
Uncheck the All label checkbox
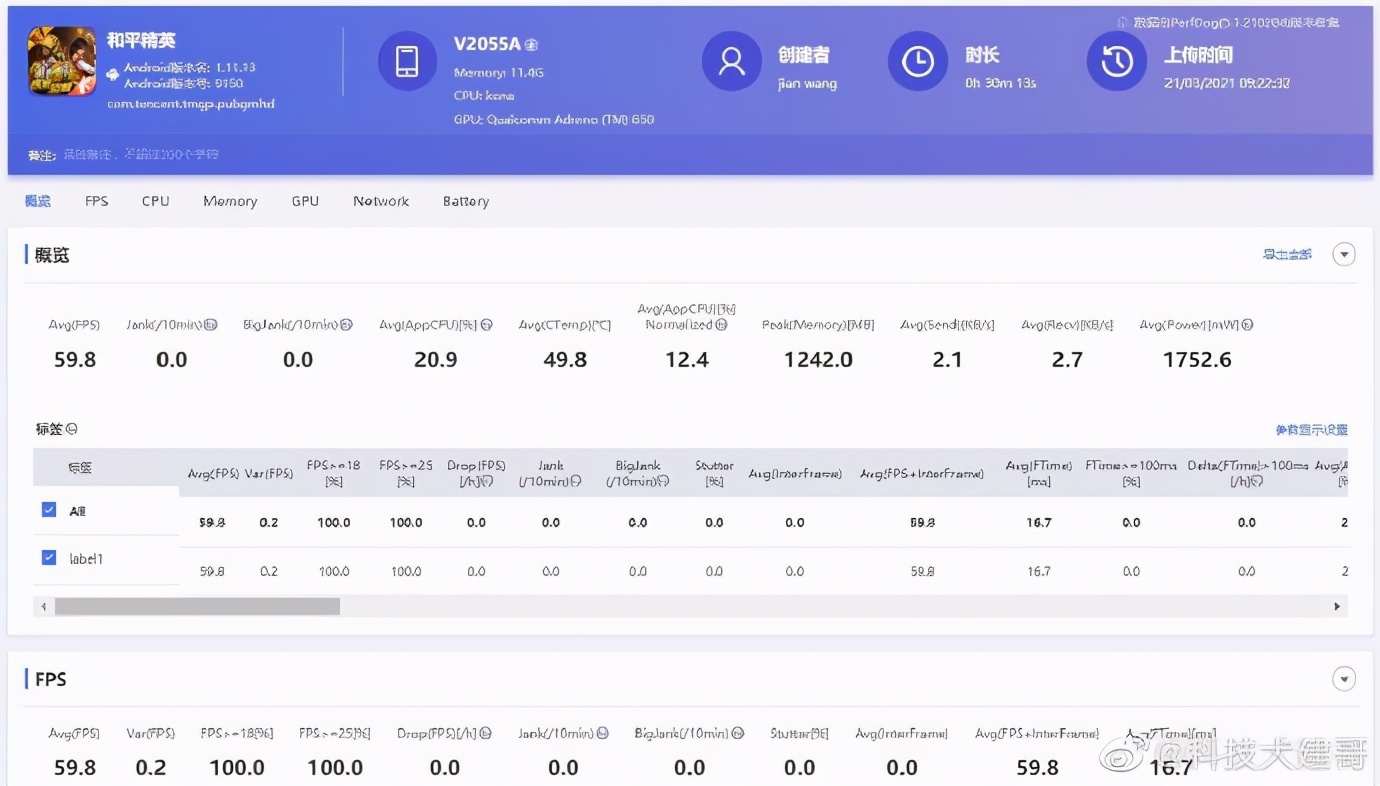point(48,509)
